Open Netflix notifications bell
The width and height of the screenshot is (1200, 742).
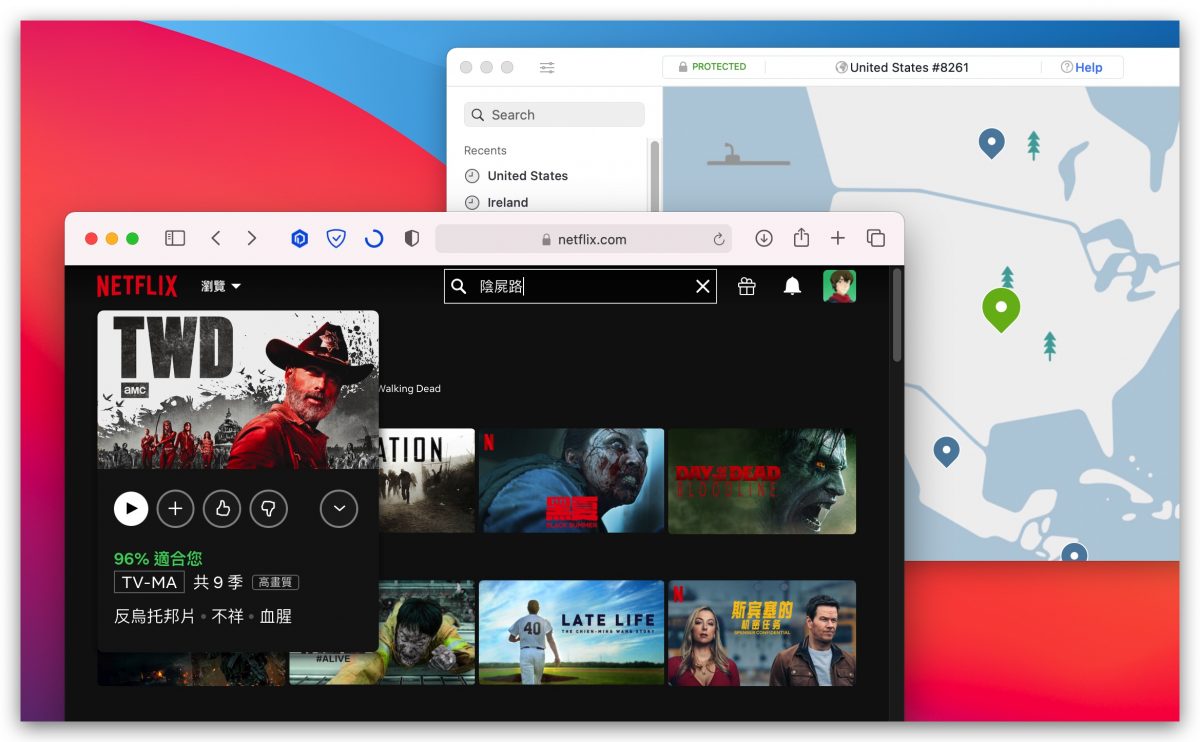(792, 287)
